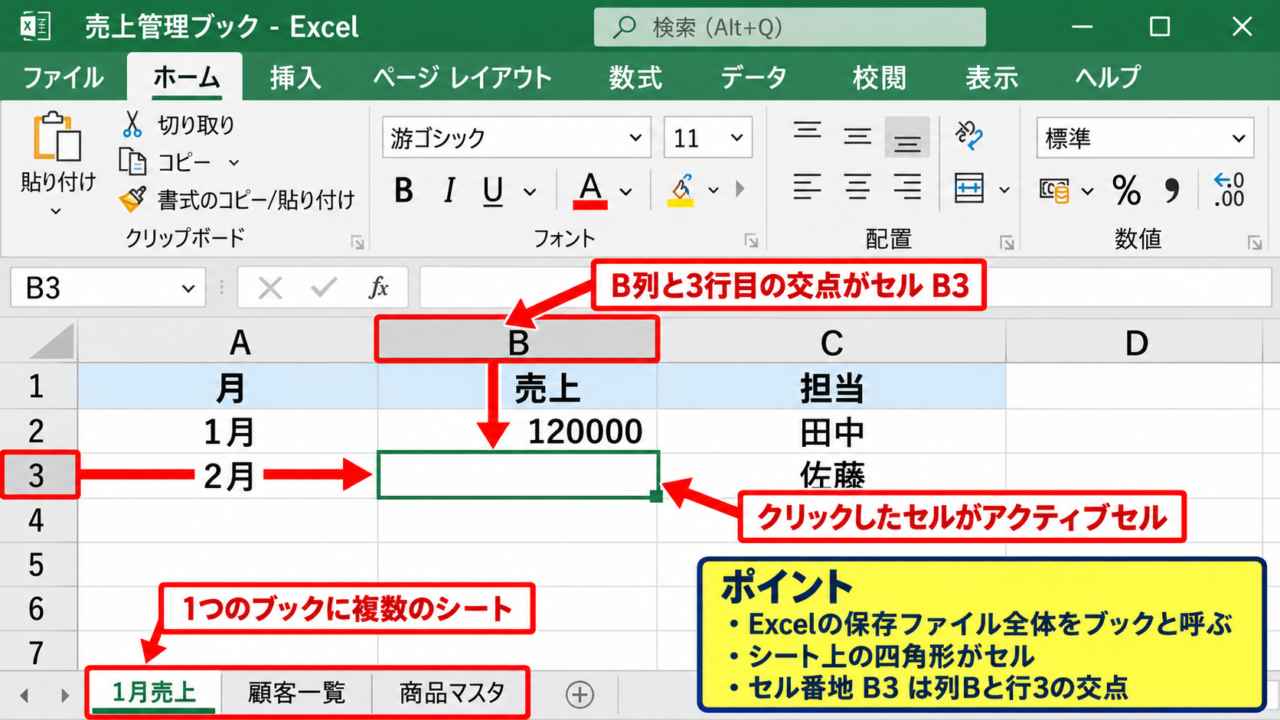The width and height of the screenshot is (1280, 720).
Task: Click the Copy icon
Action: [x=132, y=161]
